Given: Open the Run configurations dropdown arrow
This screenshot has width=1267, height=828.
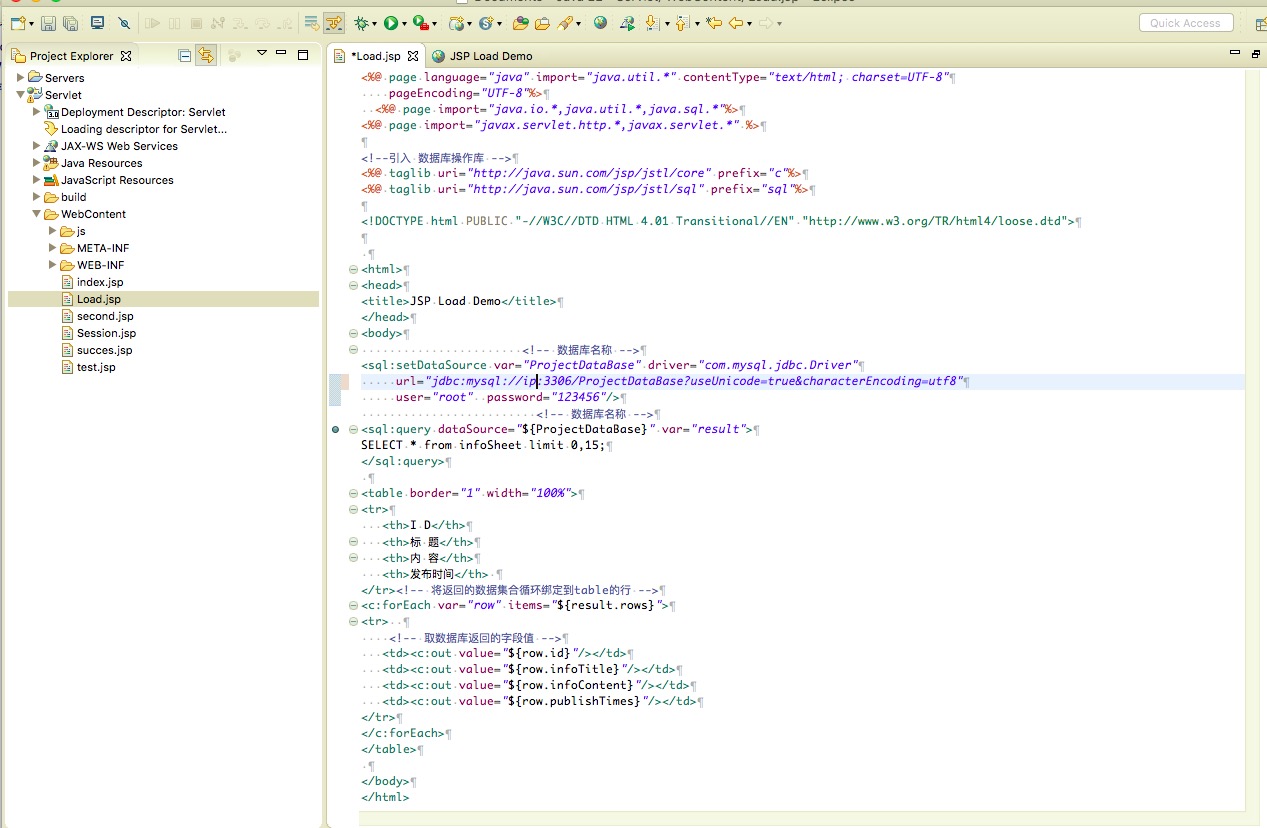Looking at the screenshot, I should (x=404, y=23).
